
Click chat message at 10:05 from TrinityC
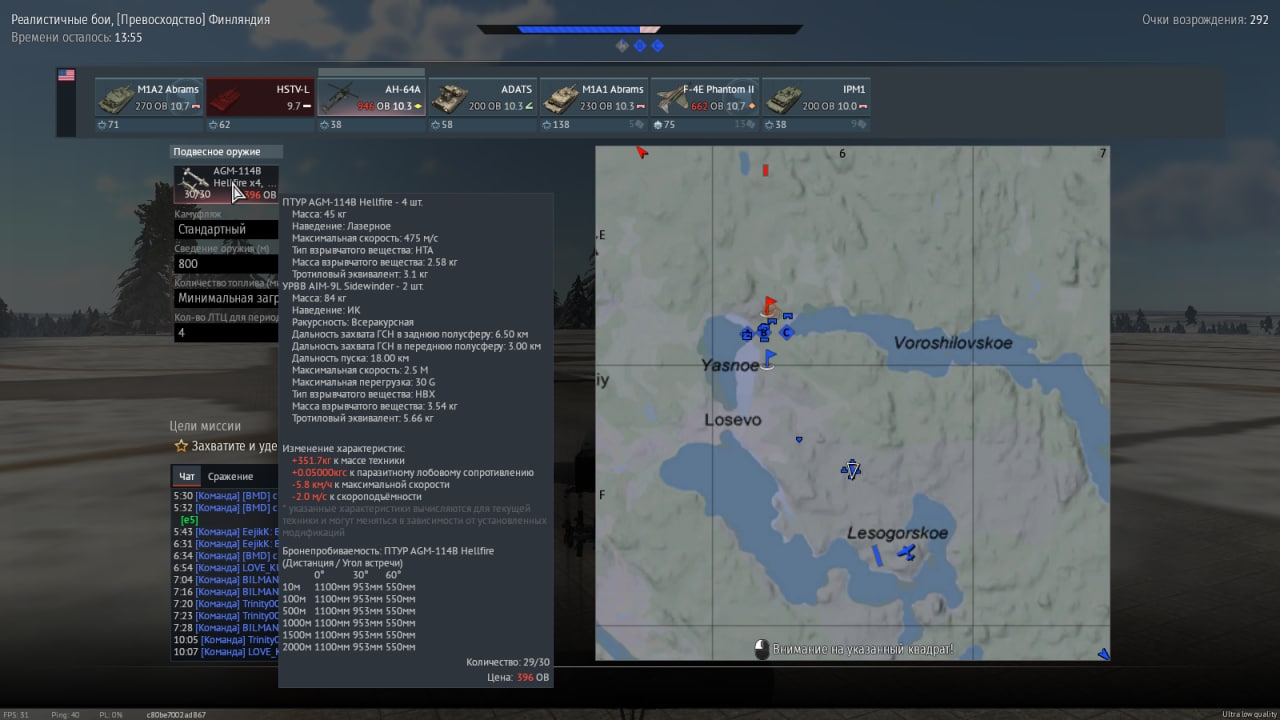(226, 640)
